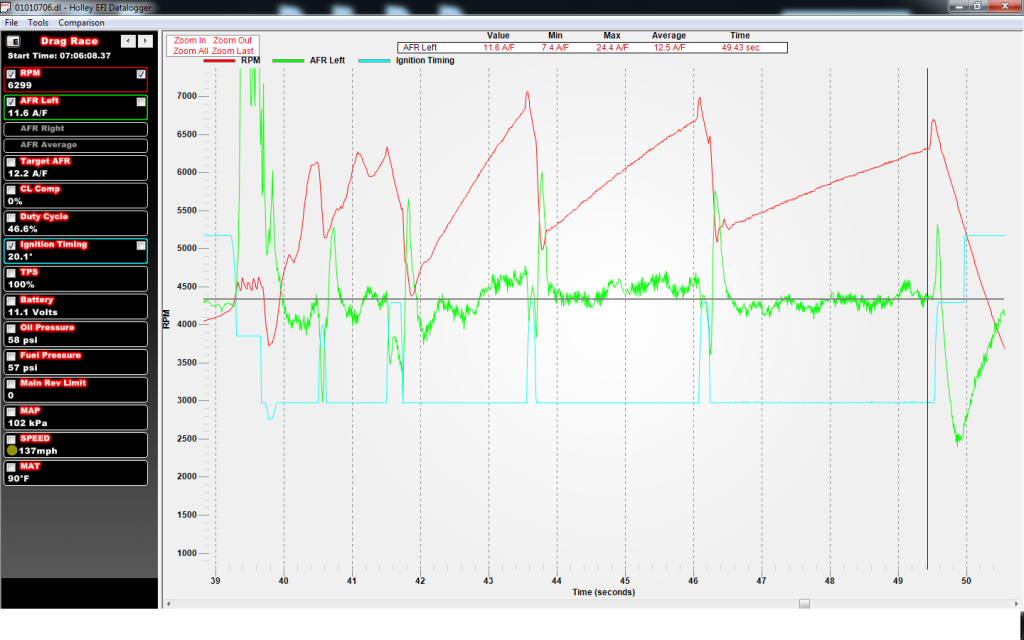Uncheck the RPM channel checkbox
1024x640 pixels.
coord(11,74)
